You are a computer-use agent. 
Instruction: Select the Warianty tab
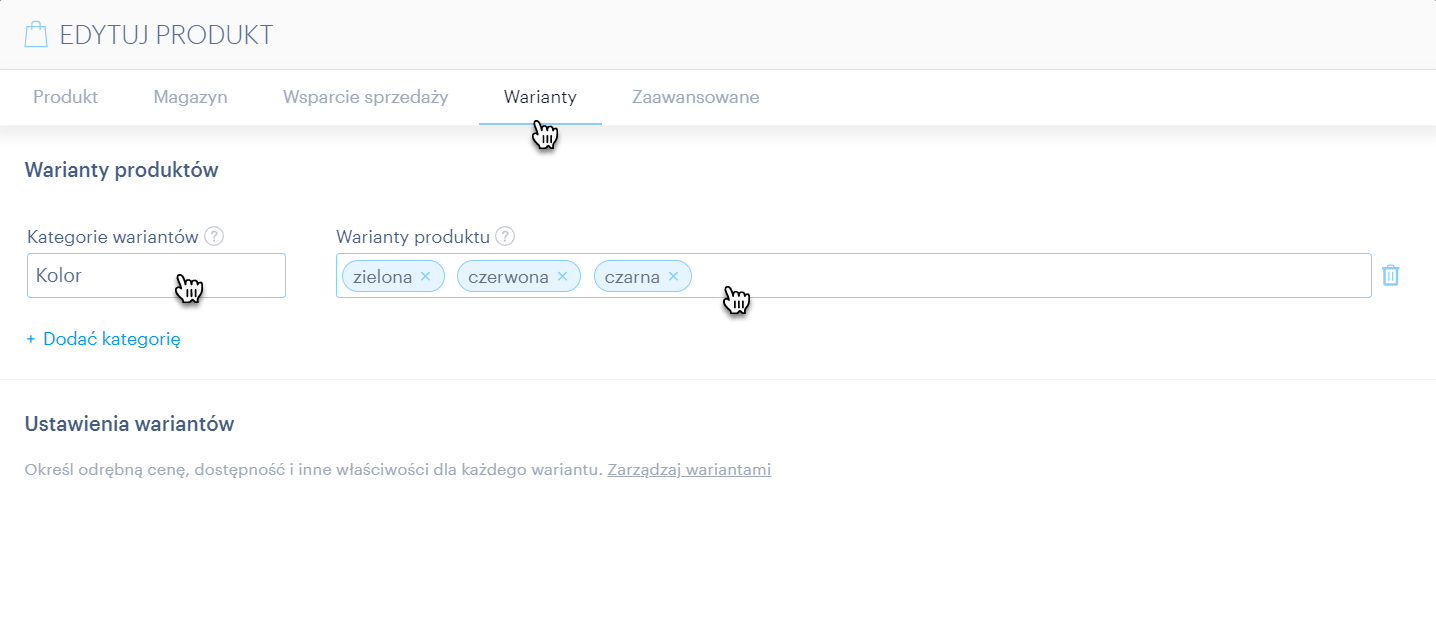[x=540, y=97]
